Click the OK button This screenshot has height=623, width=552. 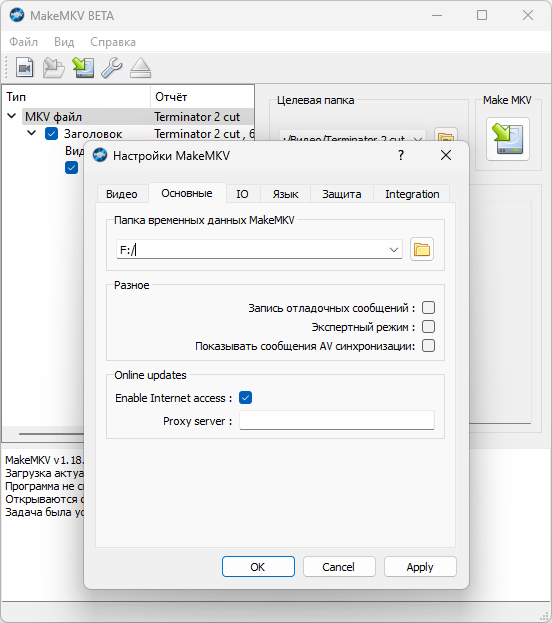258,567
